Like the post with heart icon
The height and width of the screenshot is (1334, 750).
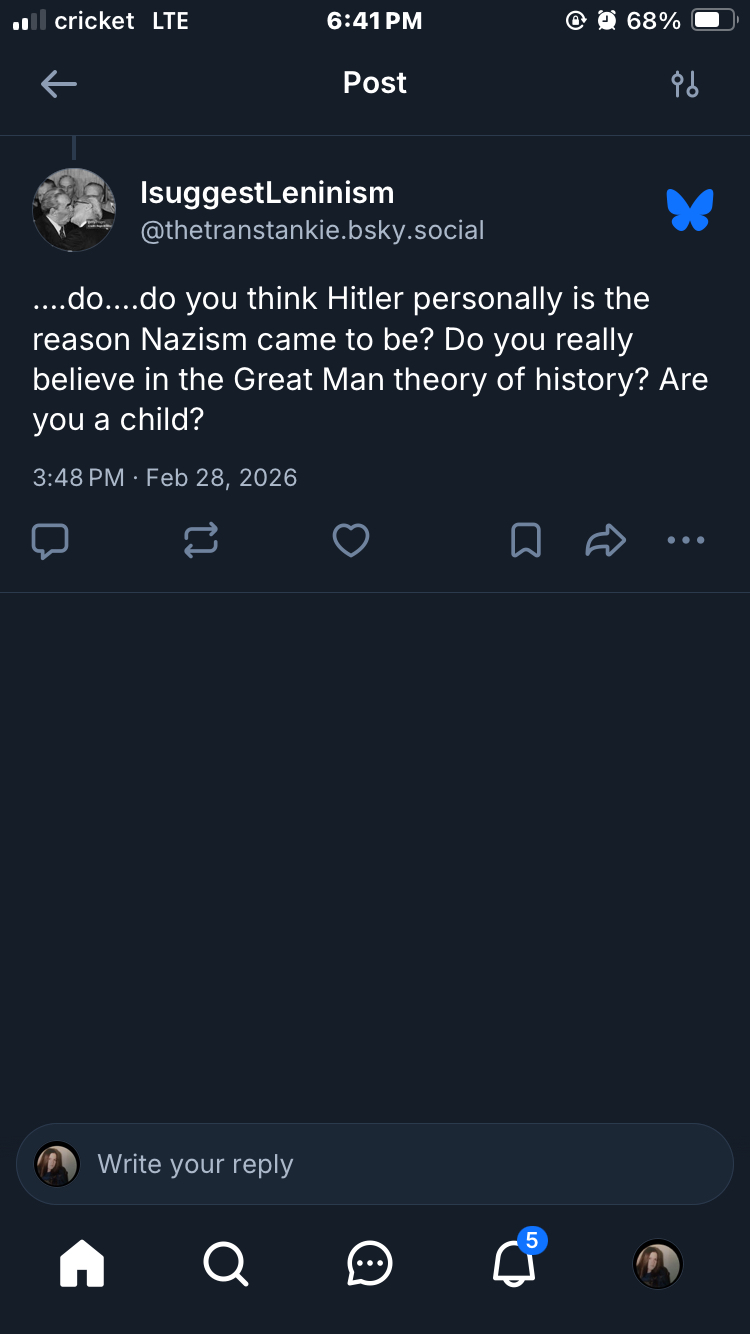[x=351, y=541]
